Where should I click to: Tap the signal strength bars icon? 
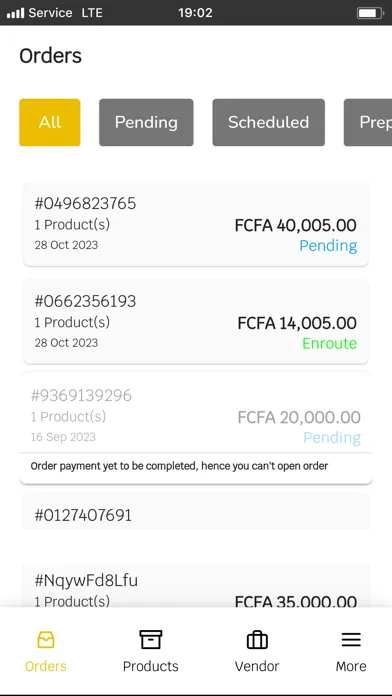pyautogui.click(x=16, y=13)
